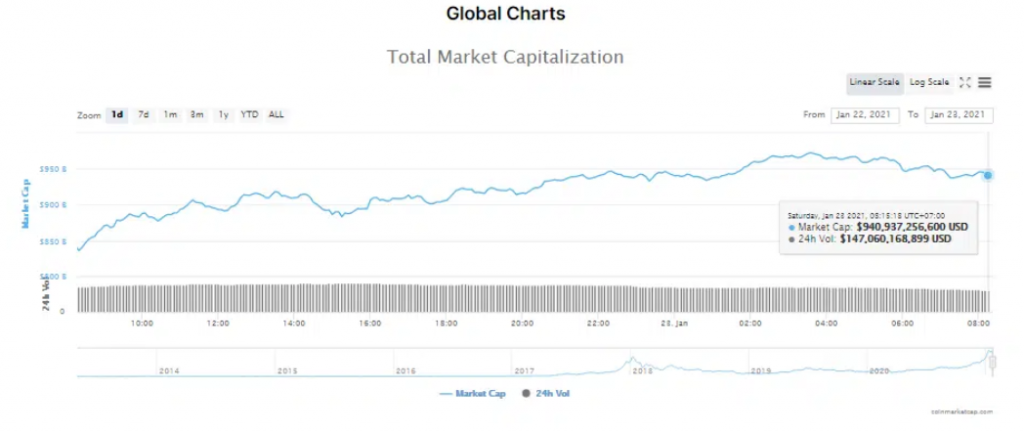Set zoom to 1m
Screen dimensions: 1024x432
(171, 115)
